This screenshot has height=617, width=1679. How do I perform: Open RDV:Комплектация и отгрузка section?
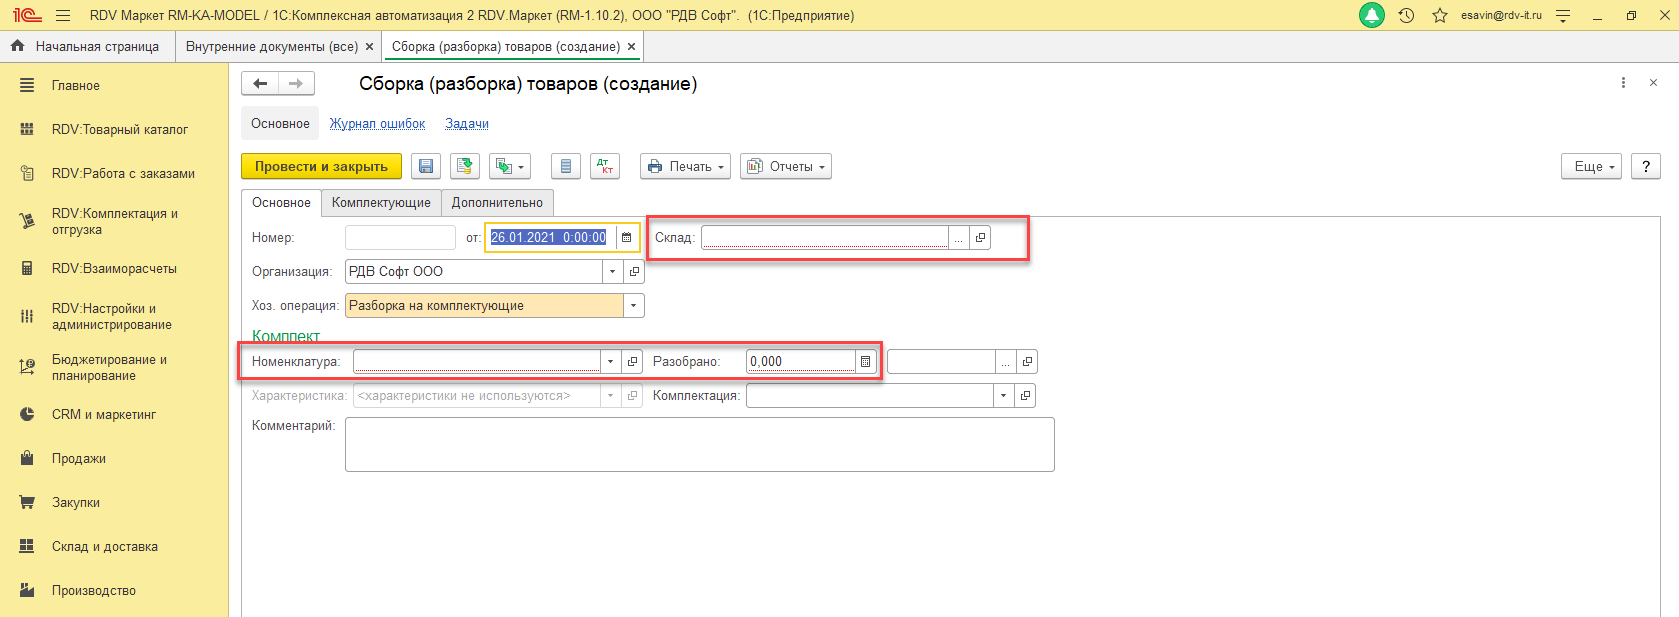[x=114, y=222]
